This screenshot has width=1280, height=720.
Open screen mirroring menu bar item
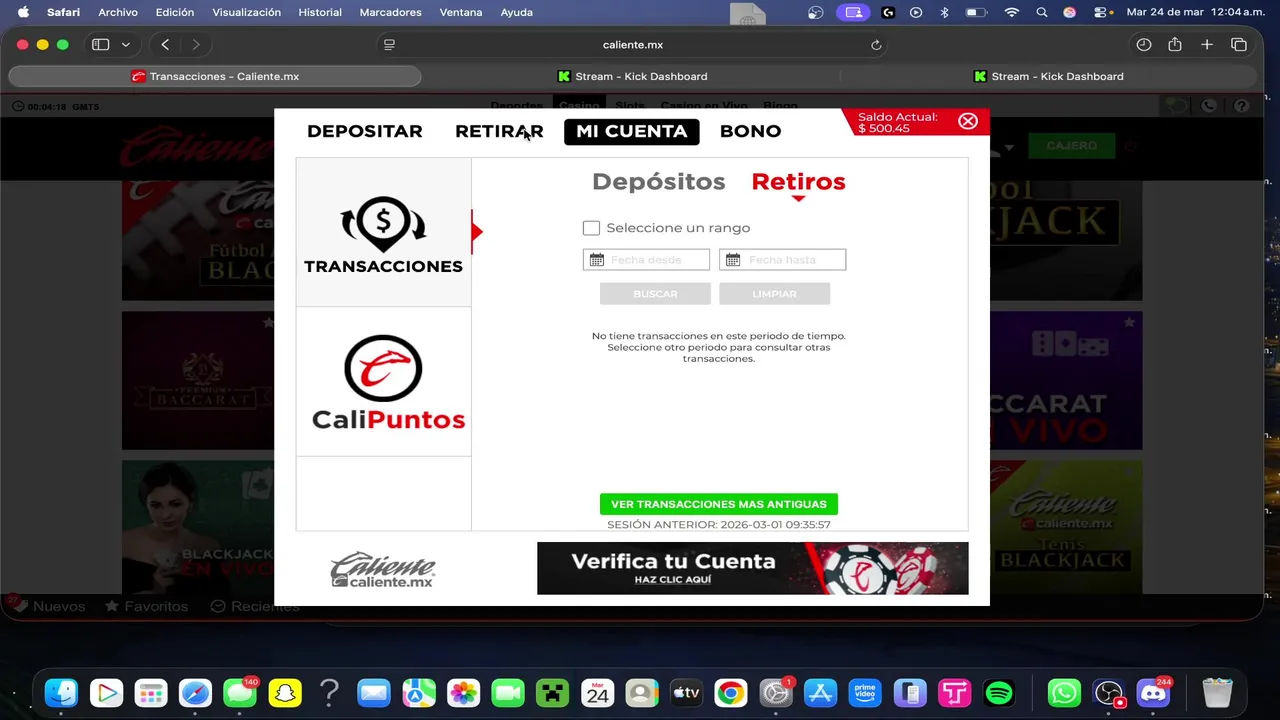click(x=853, y=12)
